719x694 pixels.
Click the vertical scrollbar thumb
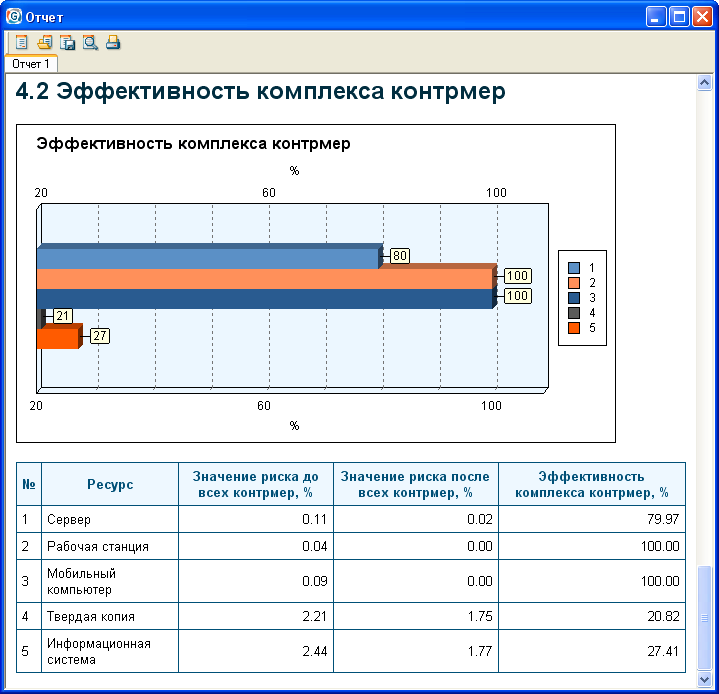point(704,618)
